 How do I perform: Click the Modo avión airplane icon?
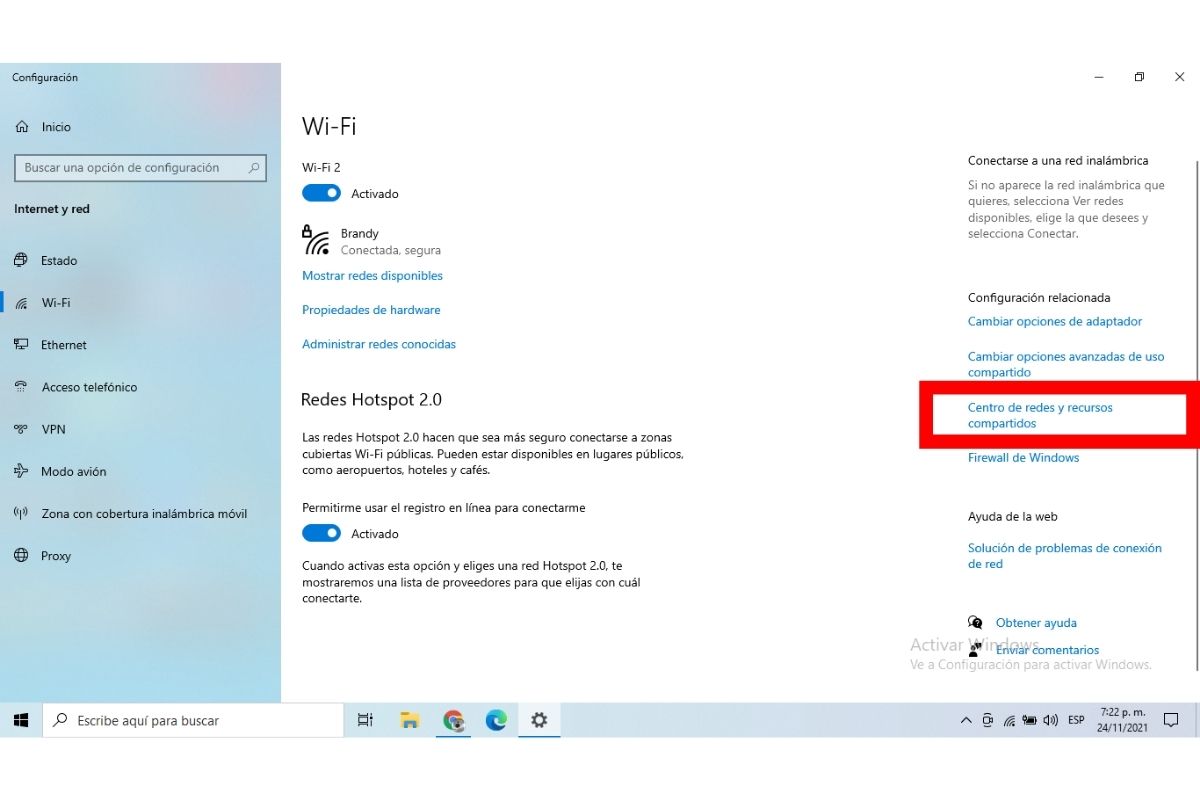tap(21, 471)
